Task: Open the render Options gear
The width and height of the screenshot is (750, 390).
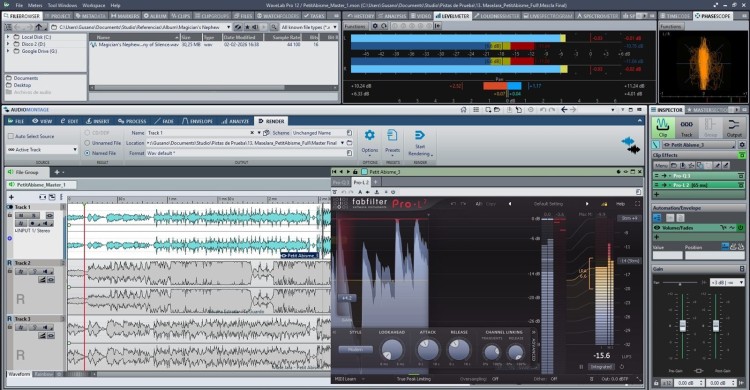Action: (369, 135)
